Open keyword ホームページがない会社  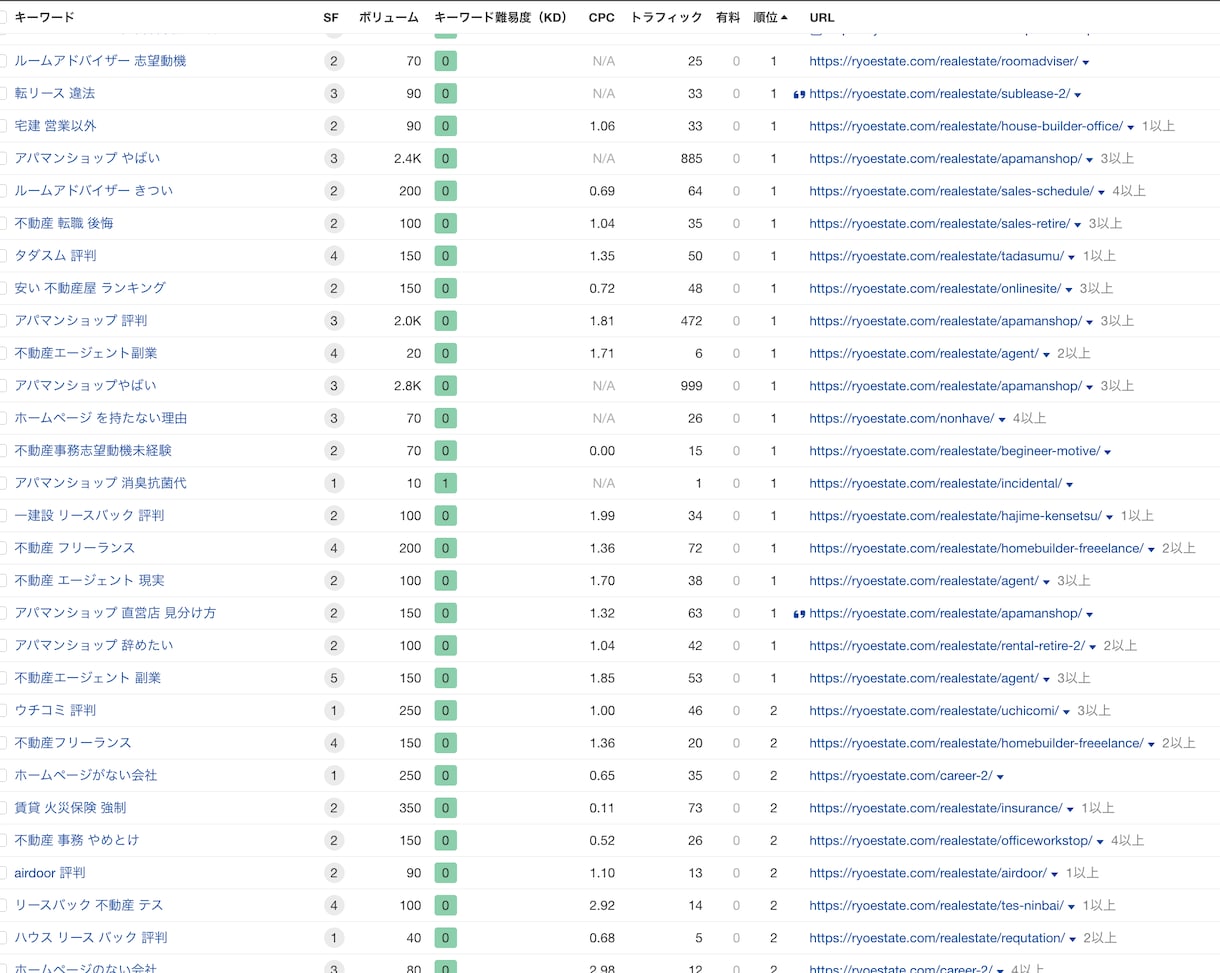coord(86,775)
